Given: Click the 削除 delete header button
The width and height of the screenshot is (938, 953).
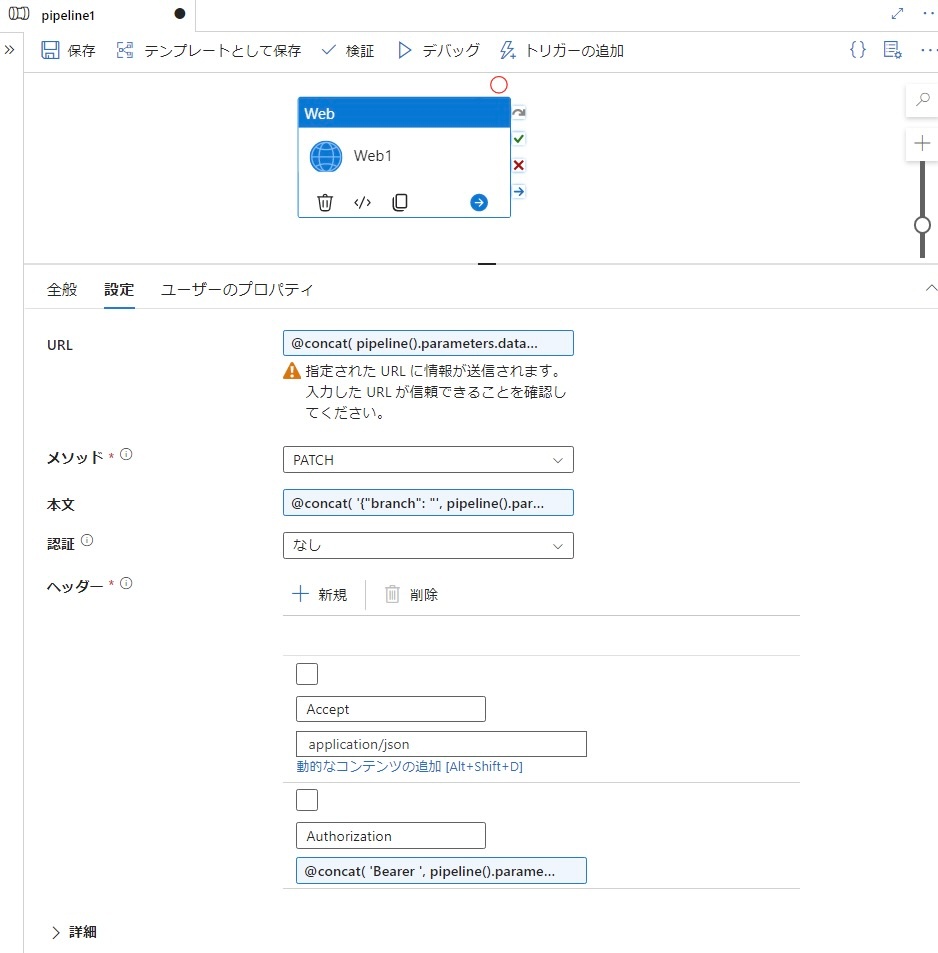Looking at the screenshot, I should 412,594.
